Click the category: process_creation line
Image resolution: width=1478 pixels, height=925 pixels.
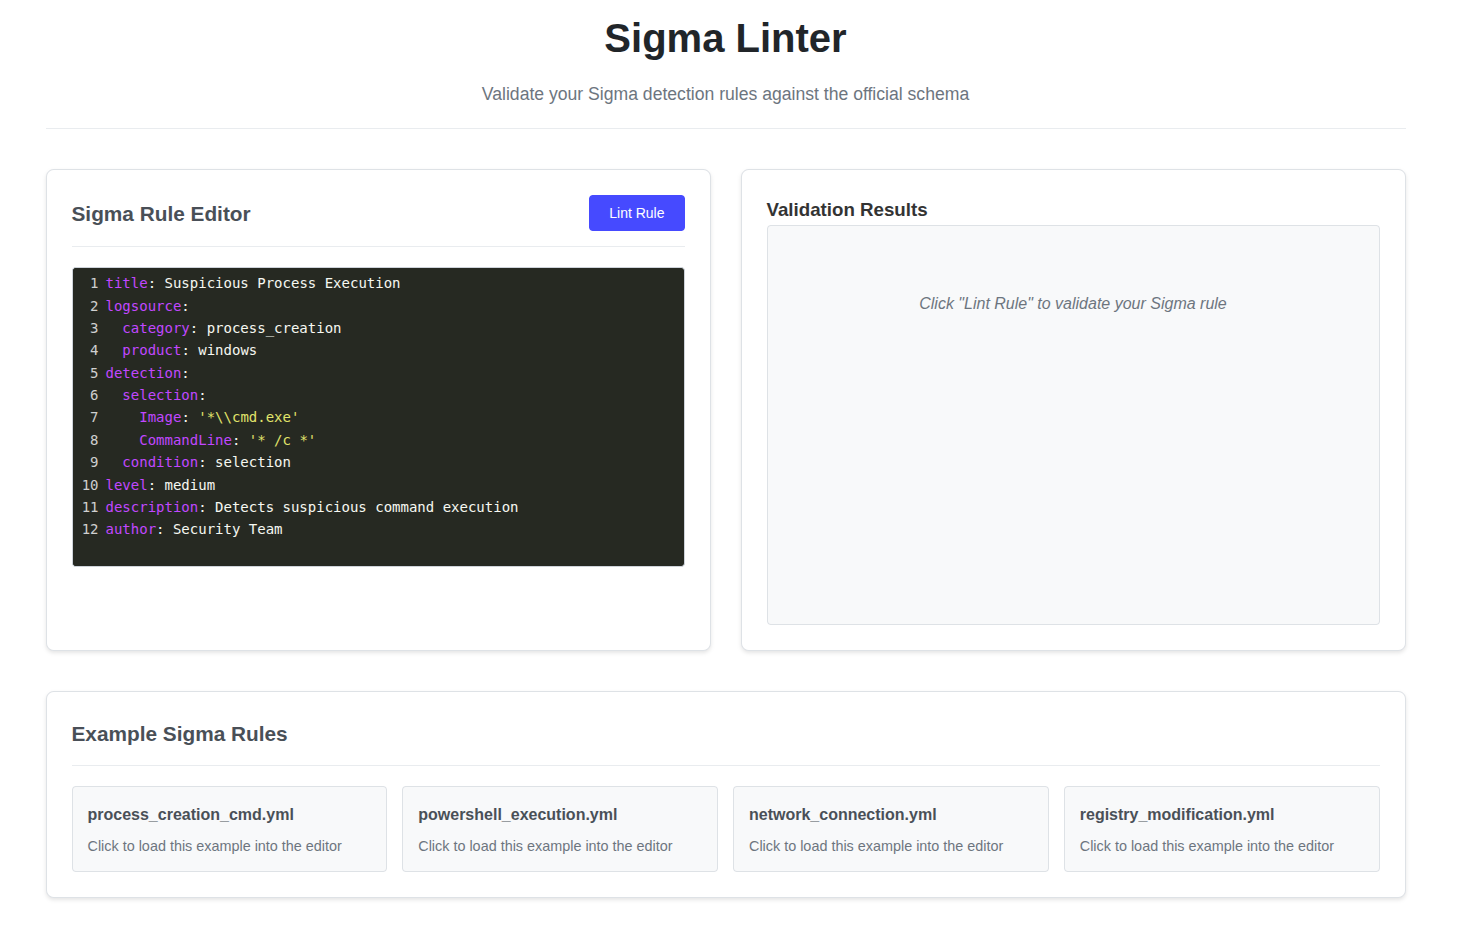tap(231, 329)
